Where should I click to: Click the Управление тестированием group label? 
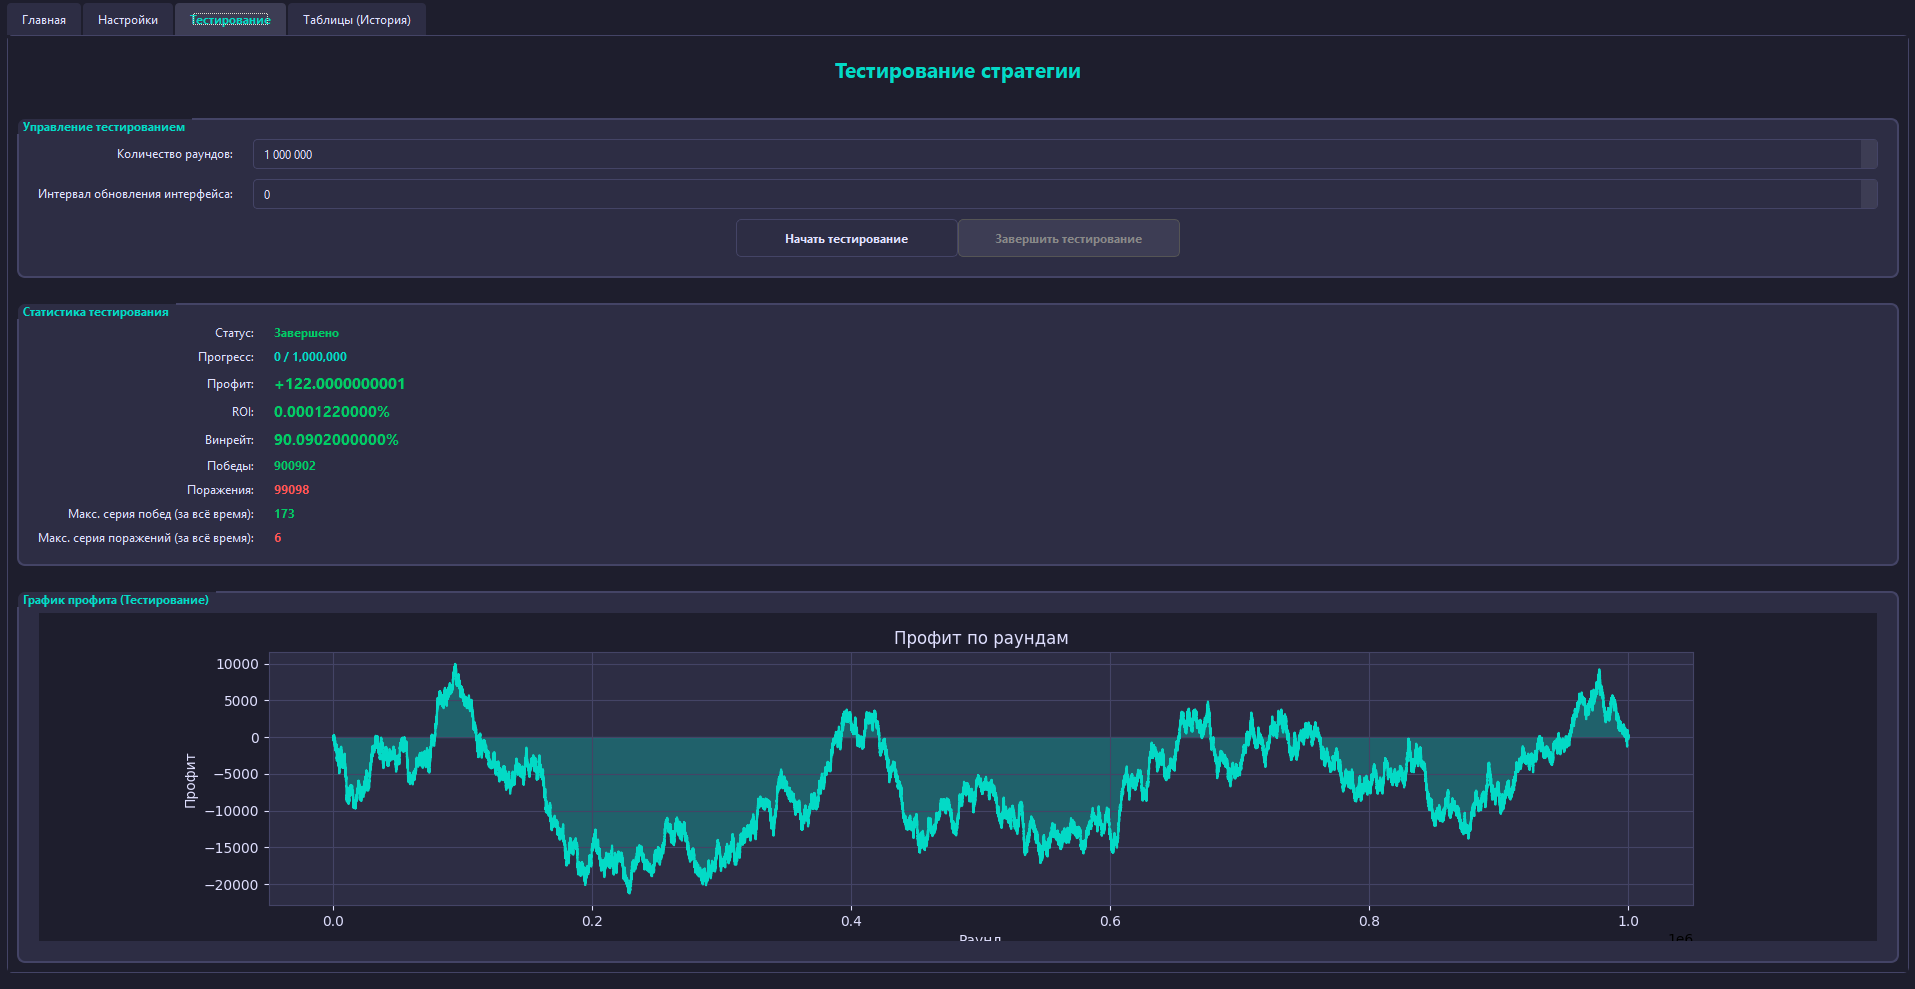[x=104, y=127]
